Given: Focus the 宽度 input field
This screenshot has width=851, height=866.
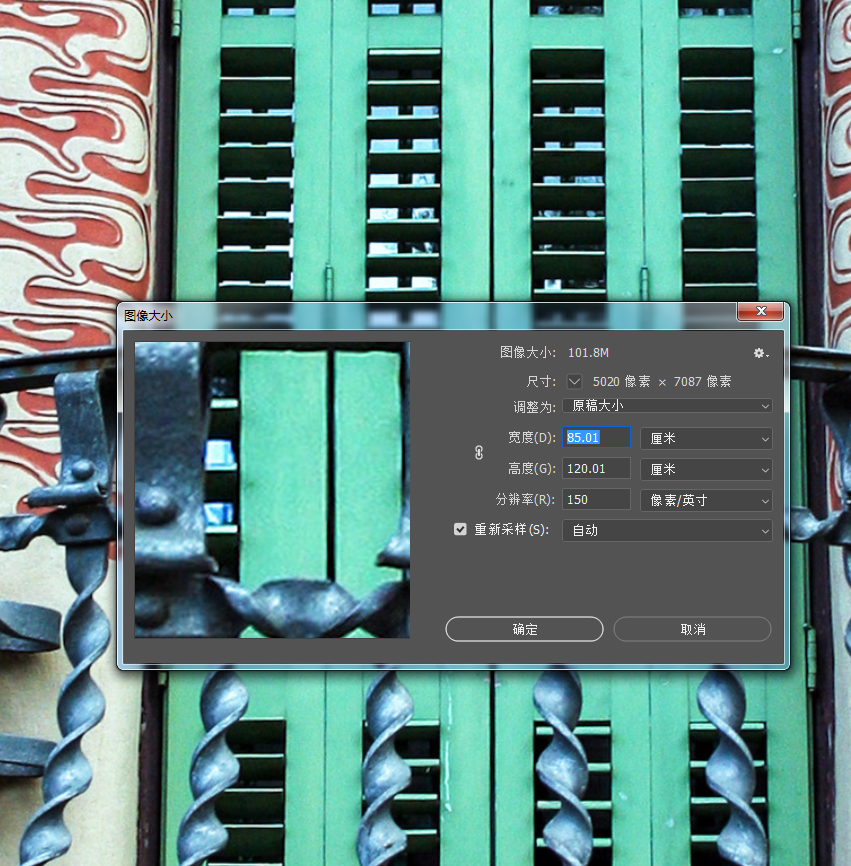Looking at the screenshot, I should (596, 437).
